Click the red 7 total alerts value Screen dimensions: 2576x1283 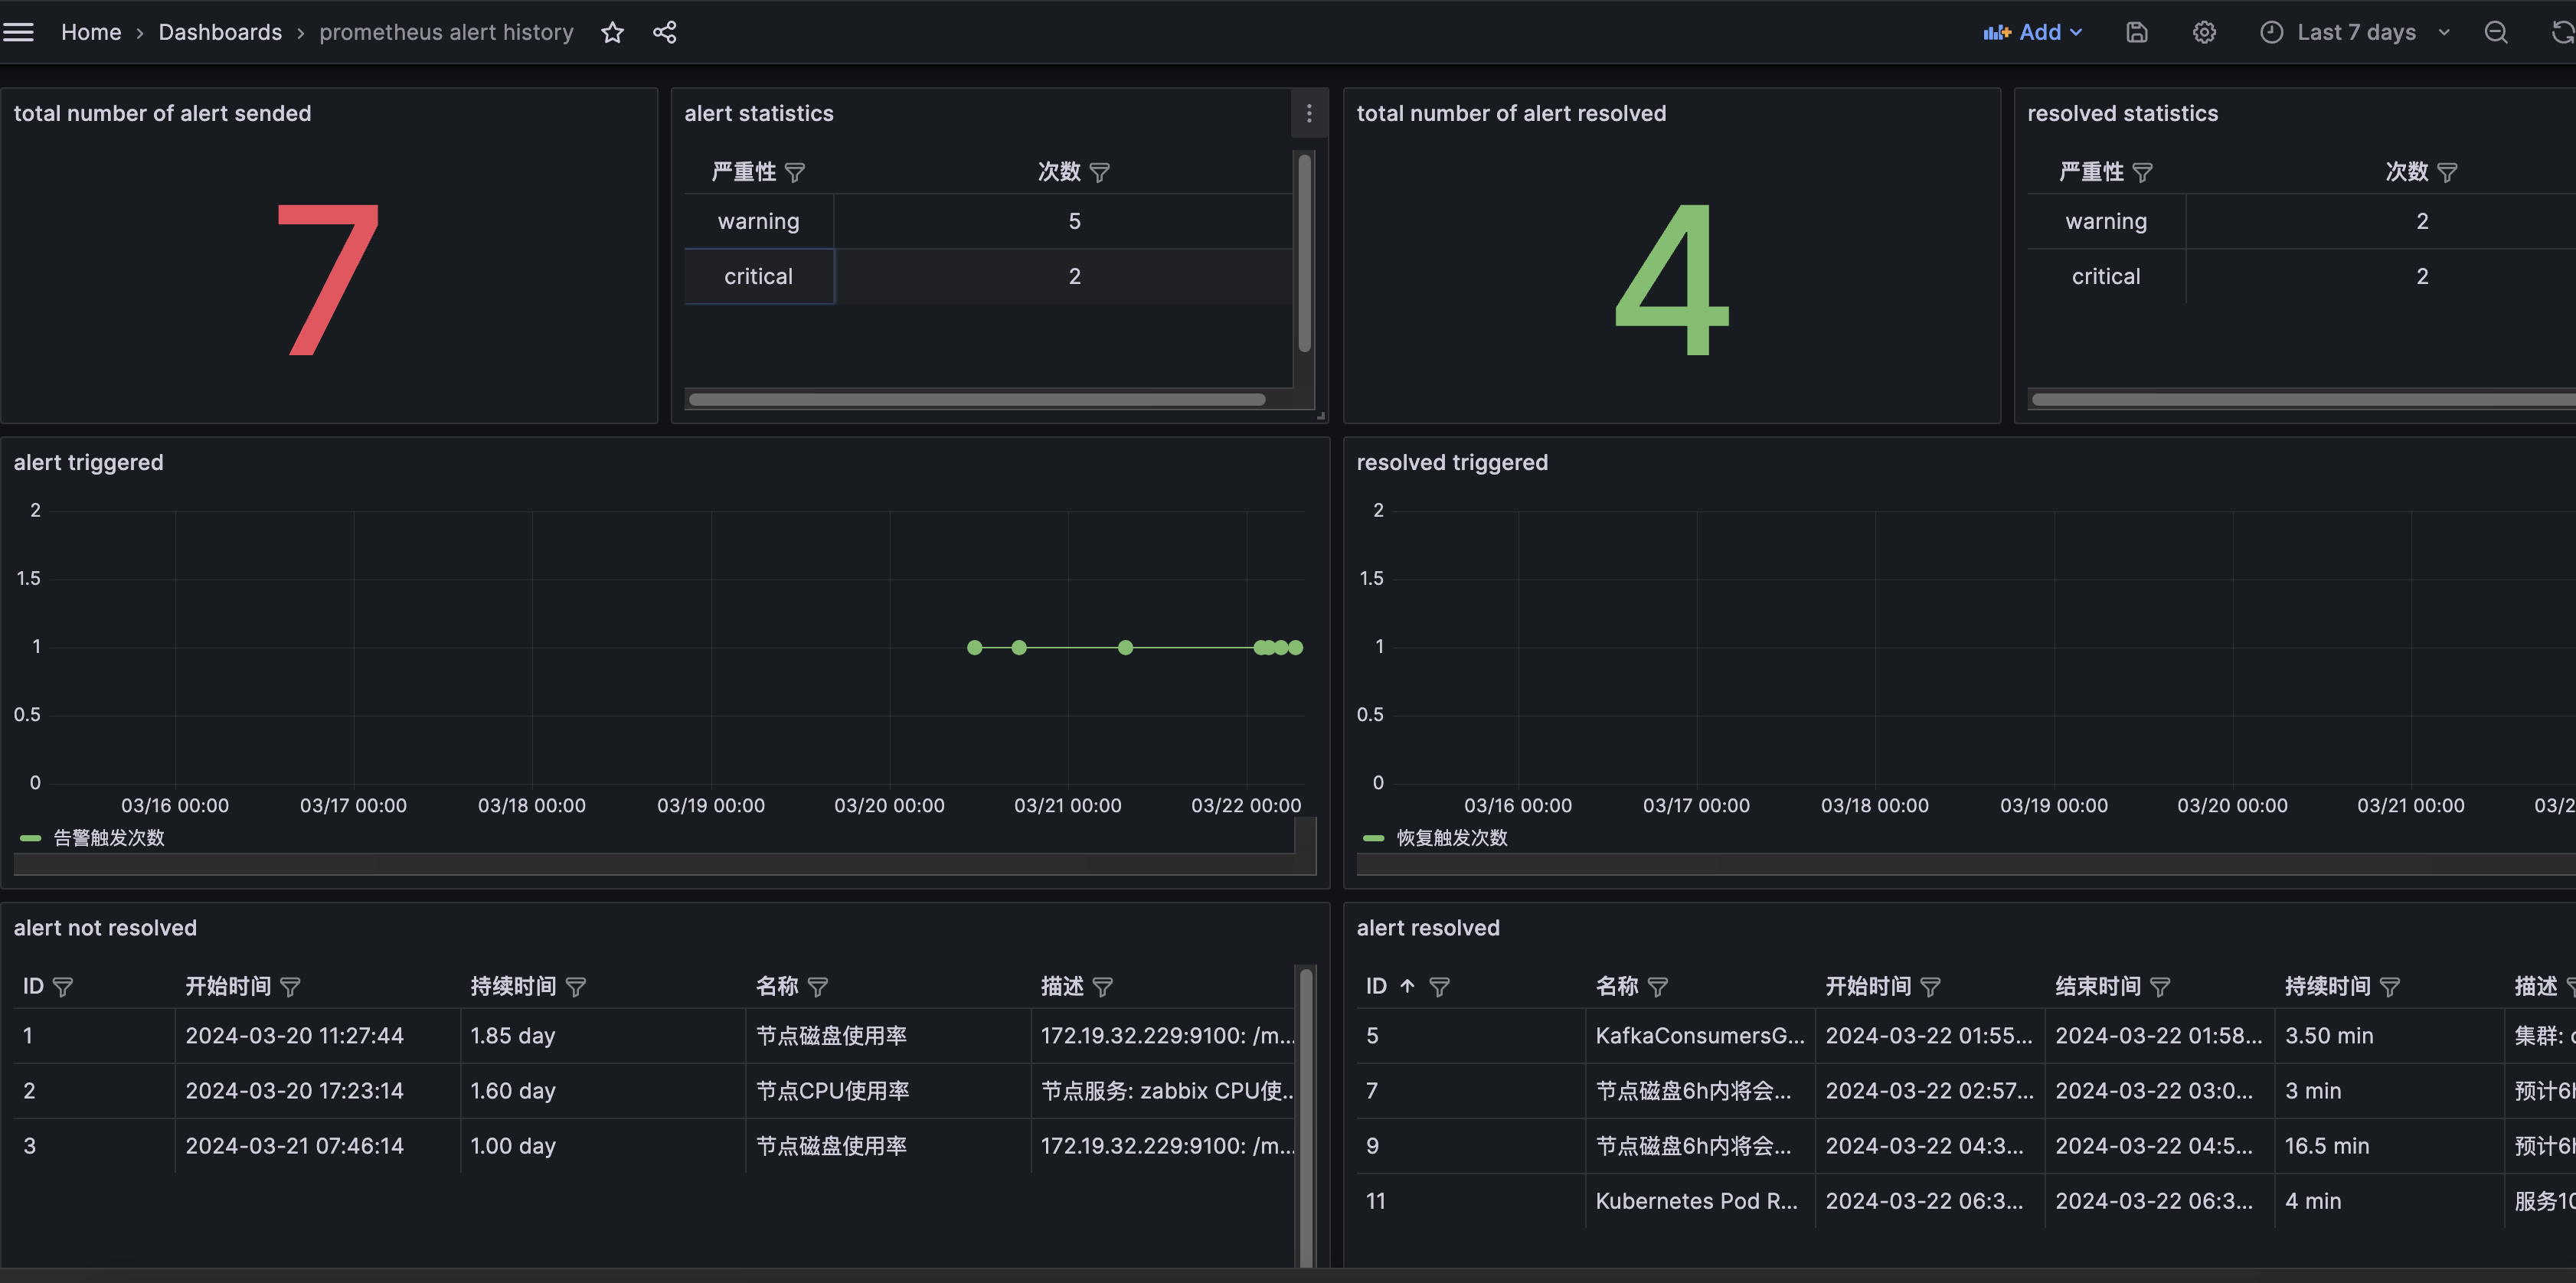[x=329, y=279]
